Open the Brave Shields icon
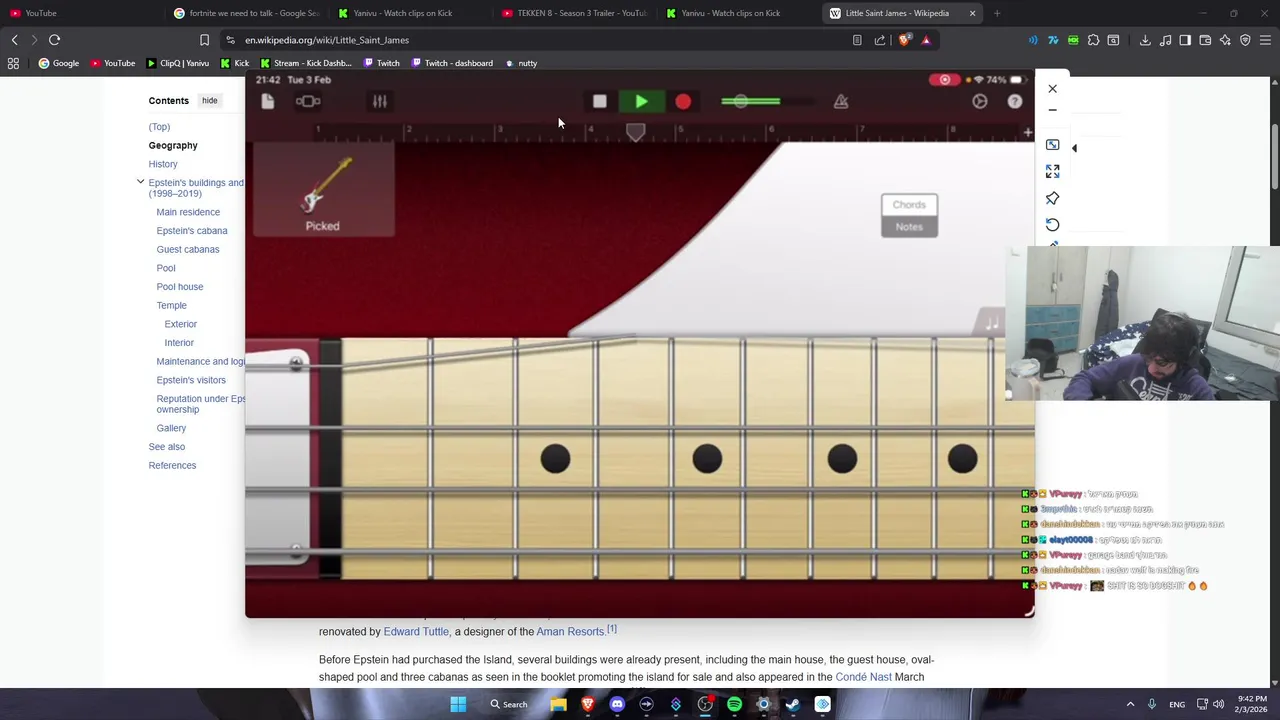1280x720 pixels. (x=905, y=40)
